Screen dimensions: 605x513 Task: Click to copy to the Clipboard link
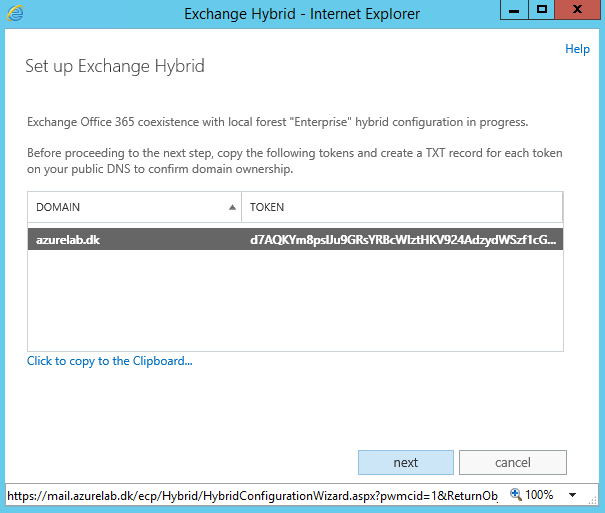(x=110, y=361)
